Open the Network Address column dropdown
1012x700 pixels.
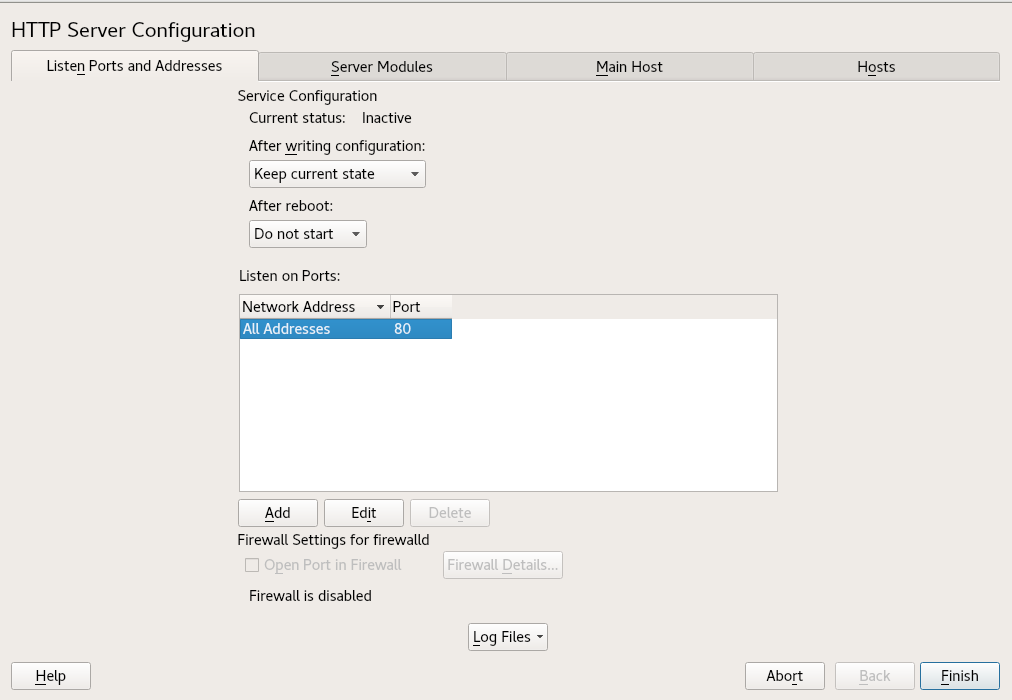pyautogui.click(x=381, y=306)
